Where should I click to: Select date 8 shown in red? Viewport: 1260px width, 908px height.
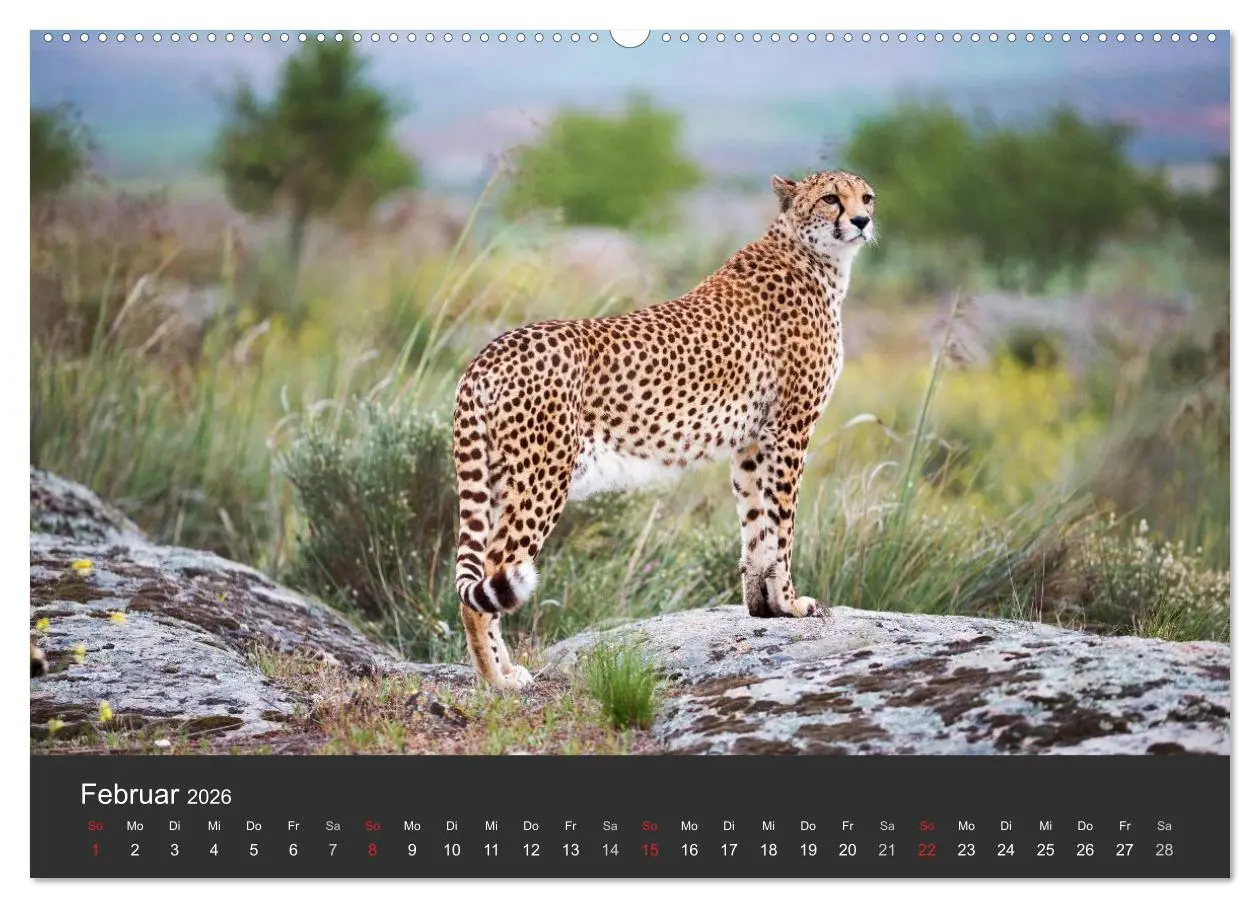tap(372, 850)
